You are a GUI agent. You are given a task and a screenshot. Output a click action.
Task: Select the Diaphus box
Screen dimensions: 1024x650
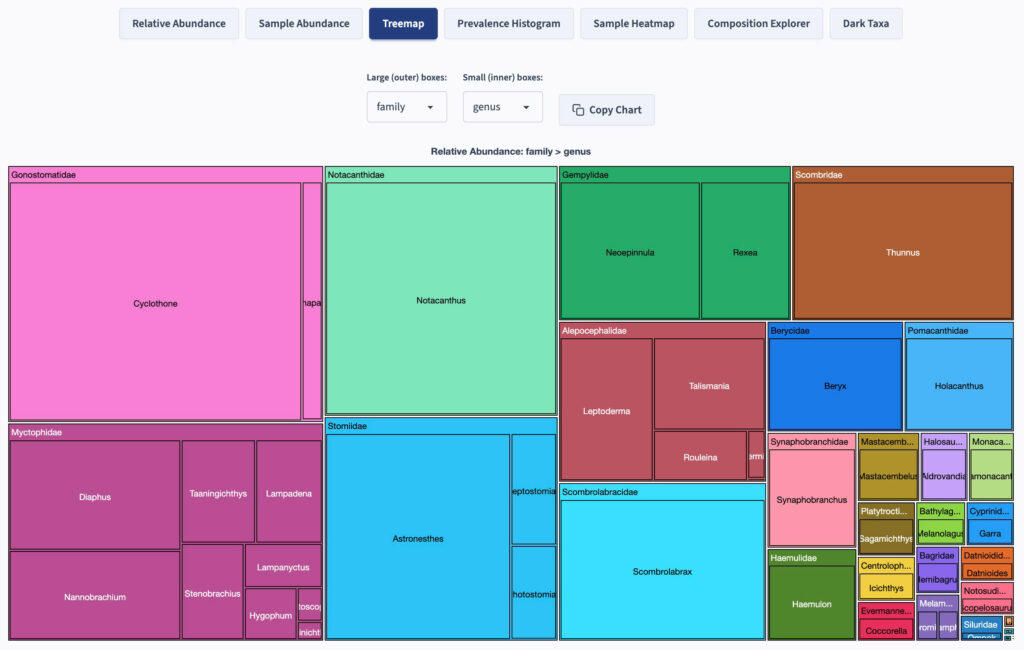point(95,495)
